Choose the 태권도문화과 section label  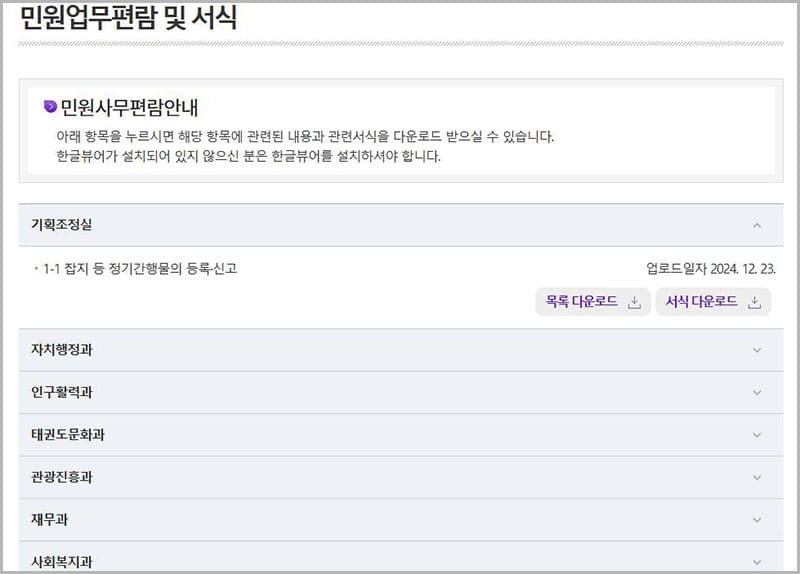(68, 435)
